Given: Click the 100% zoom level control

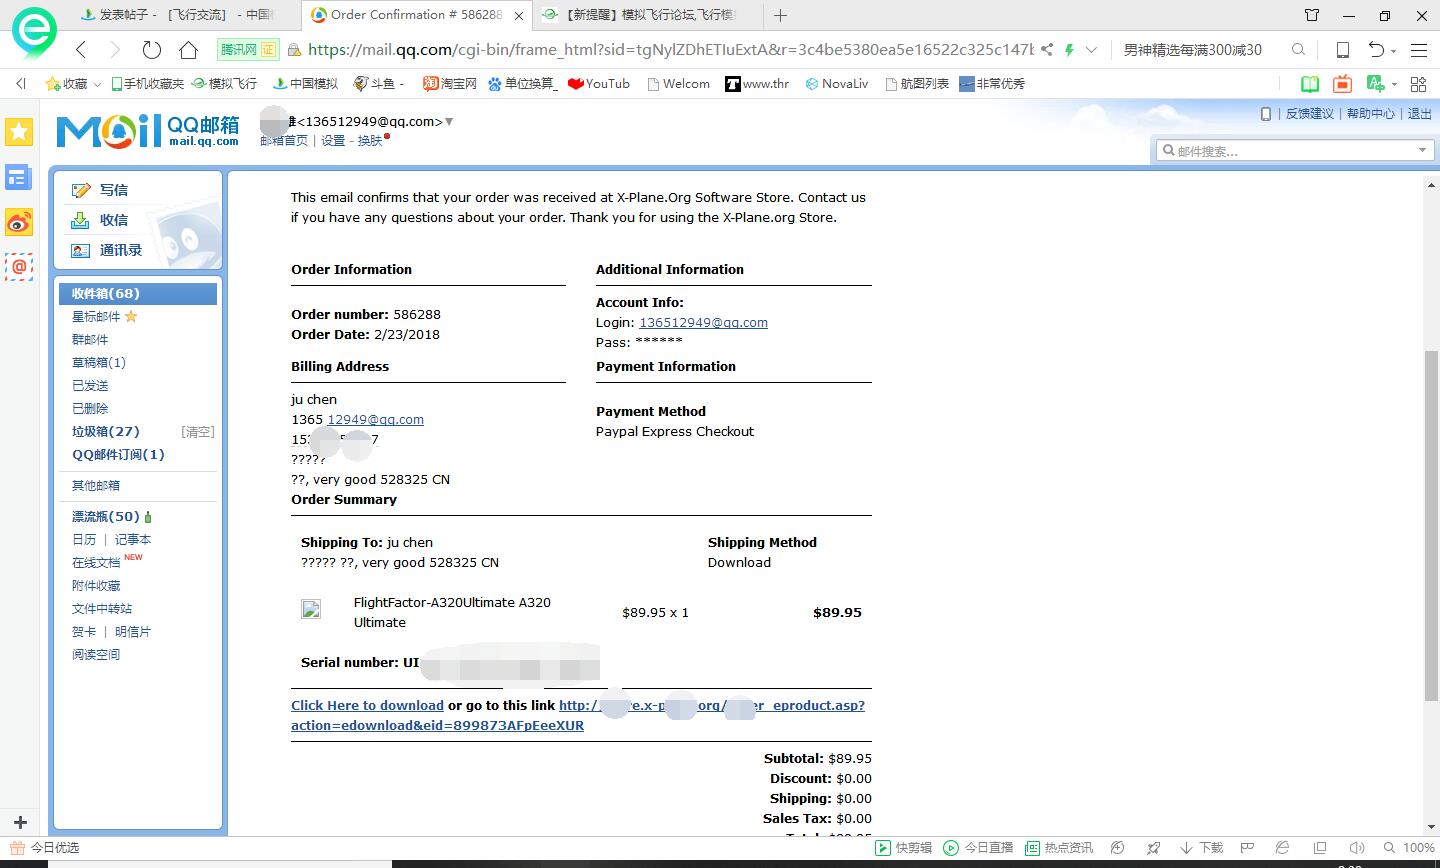Looking at the screenshot, I should click(x=1410, y=848).
